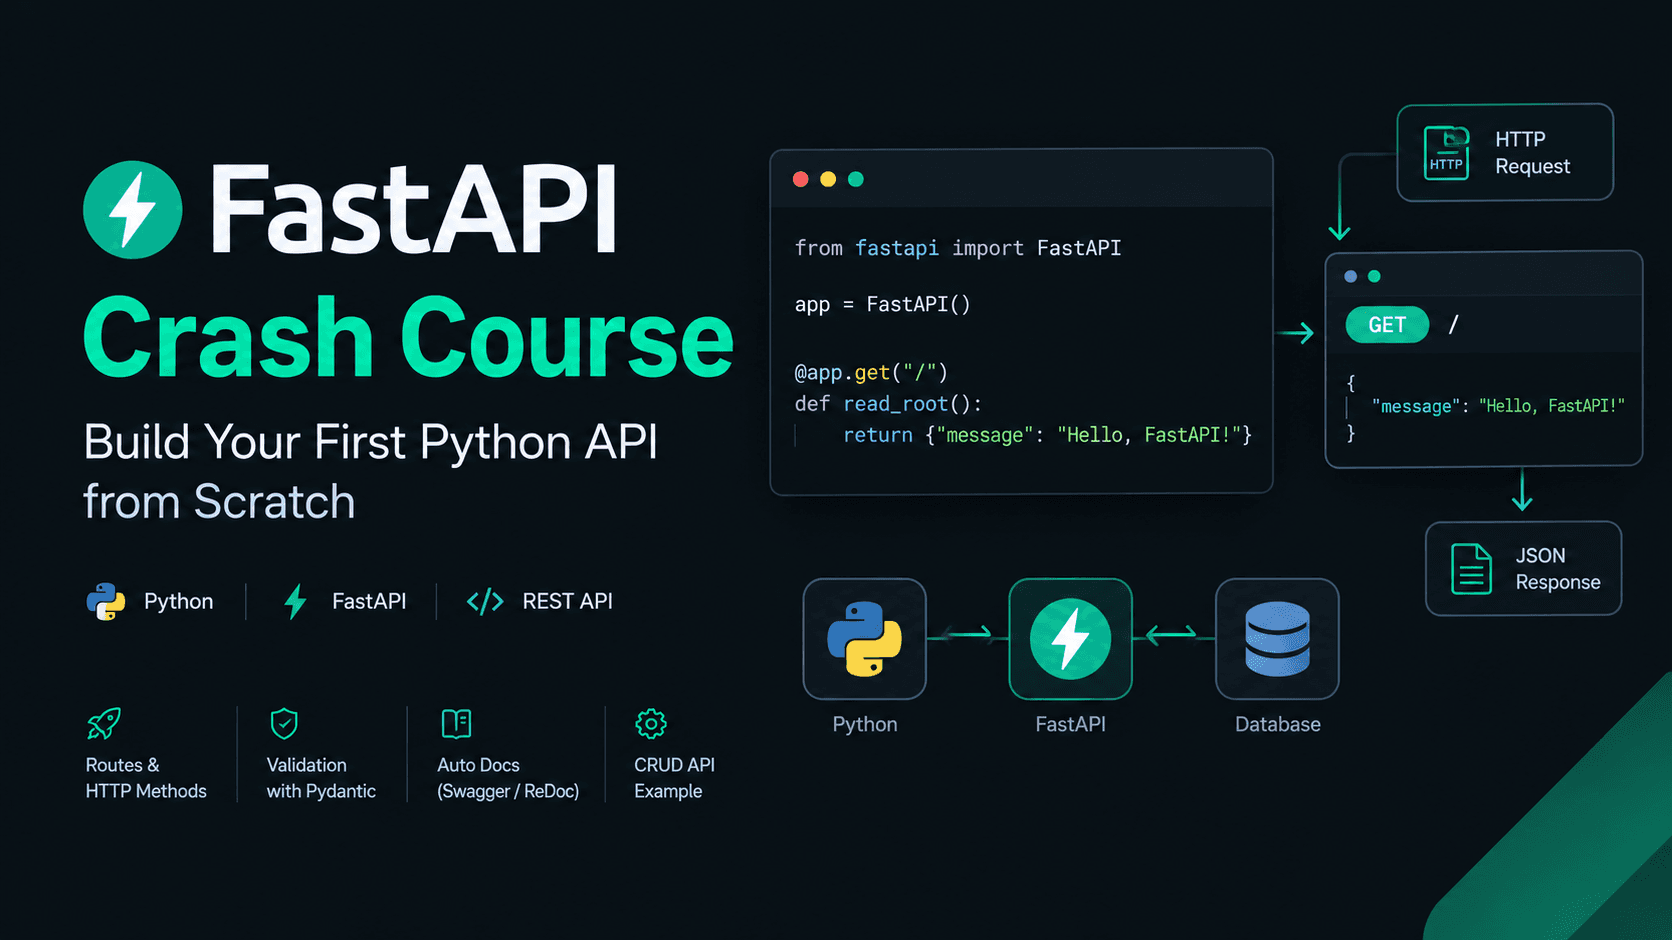
Task: Click the Validation with Pydantic text
Action: pos(321,778)
